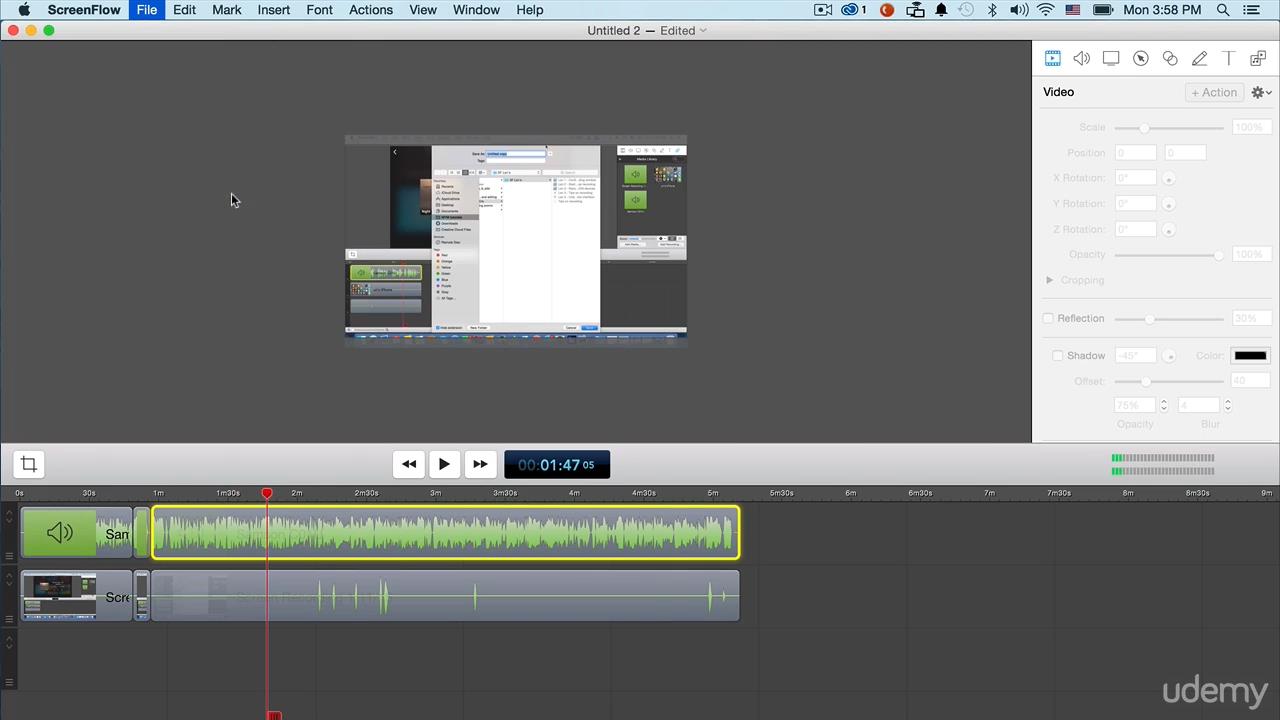Screen dimensions: 1280x720
Task: Open the Callout properties tab icon
Action: pyautogui.click(x=1140, y=59)
